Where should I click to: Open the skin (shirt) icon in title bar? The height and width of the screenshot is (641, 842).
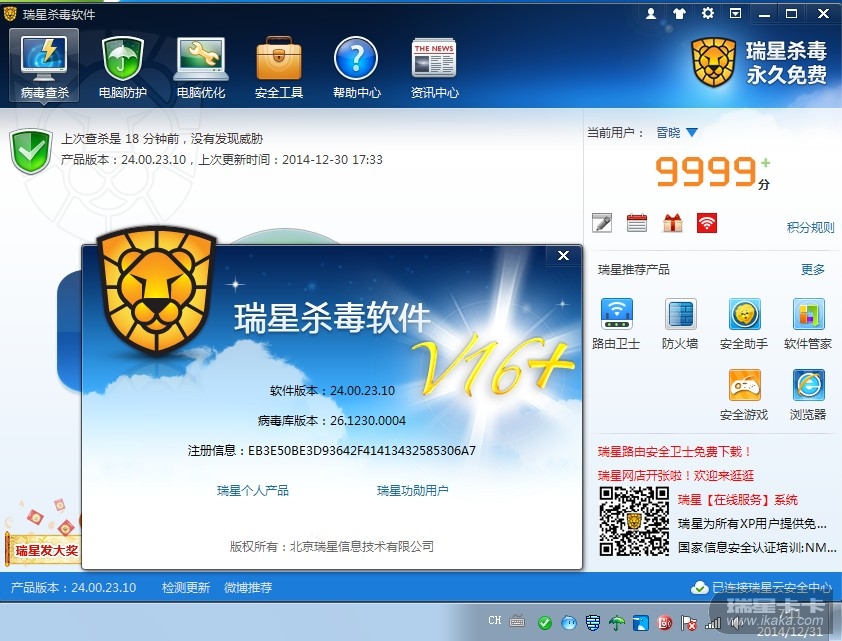click(679, 13)
